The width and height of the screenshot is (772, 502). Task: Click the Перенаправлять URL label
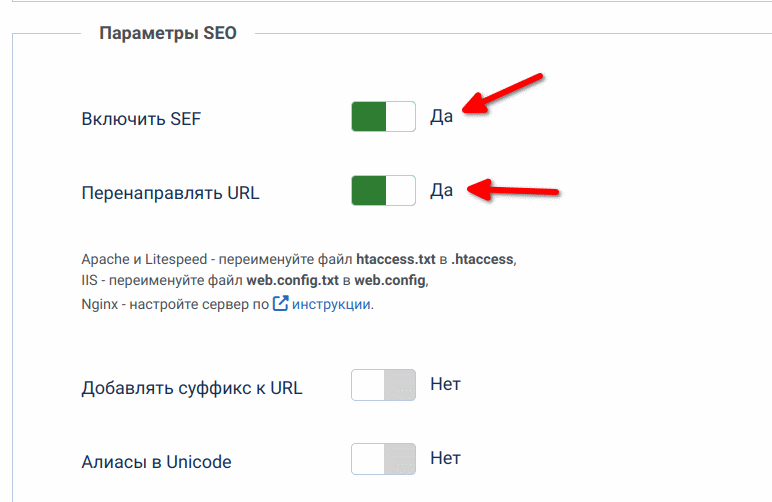click(x=170, y=193)
